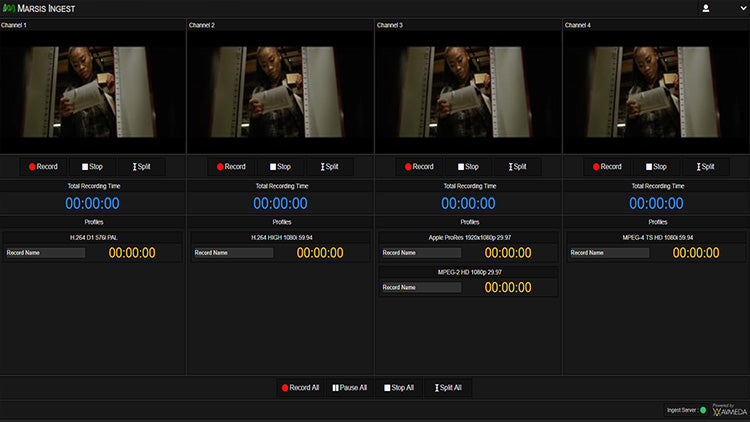This screenshot has height=422, width=750.
Task: Hit Stop under Channel 4 preview
Action: pos(658,167)
